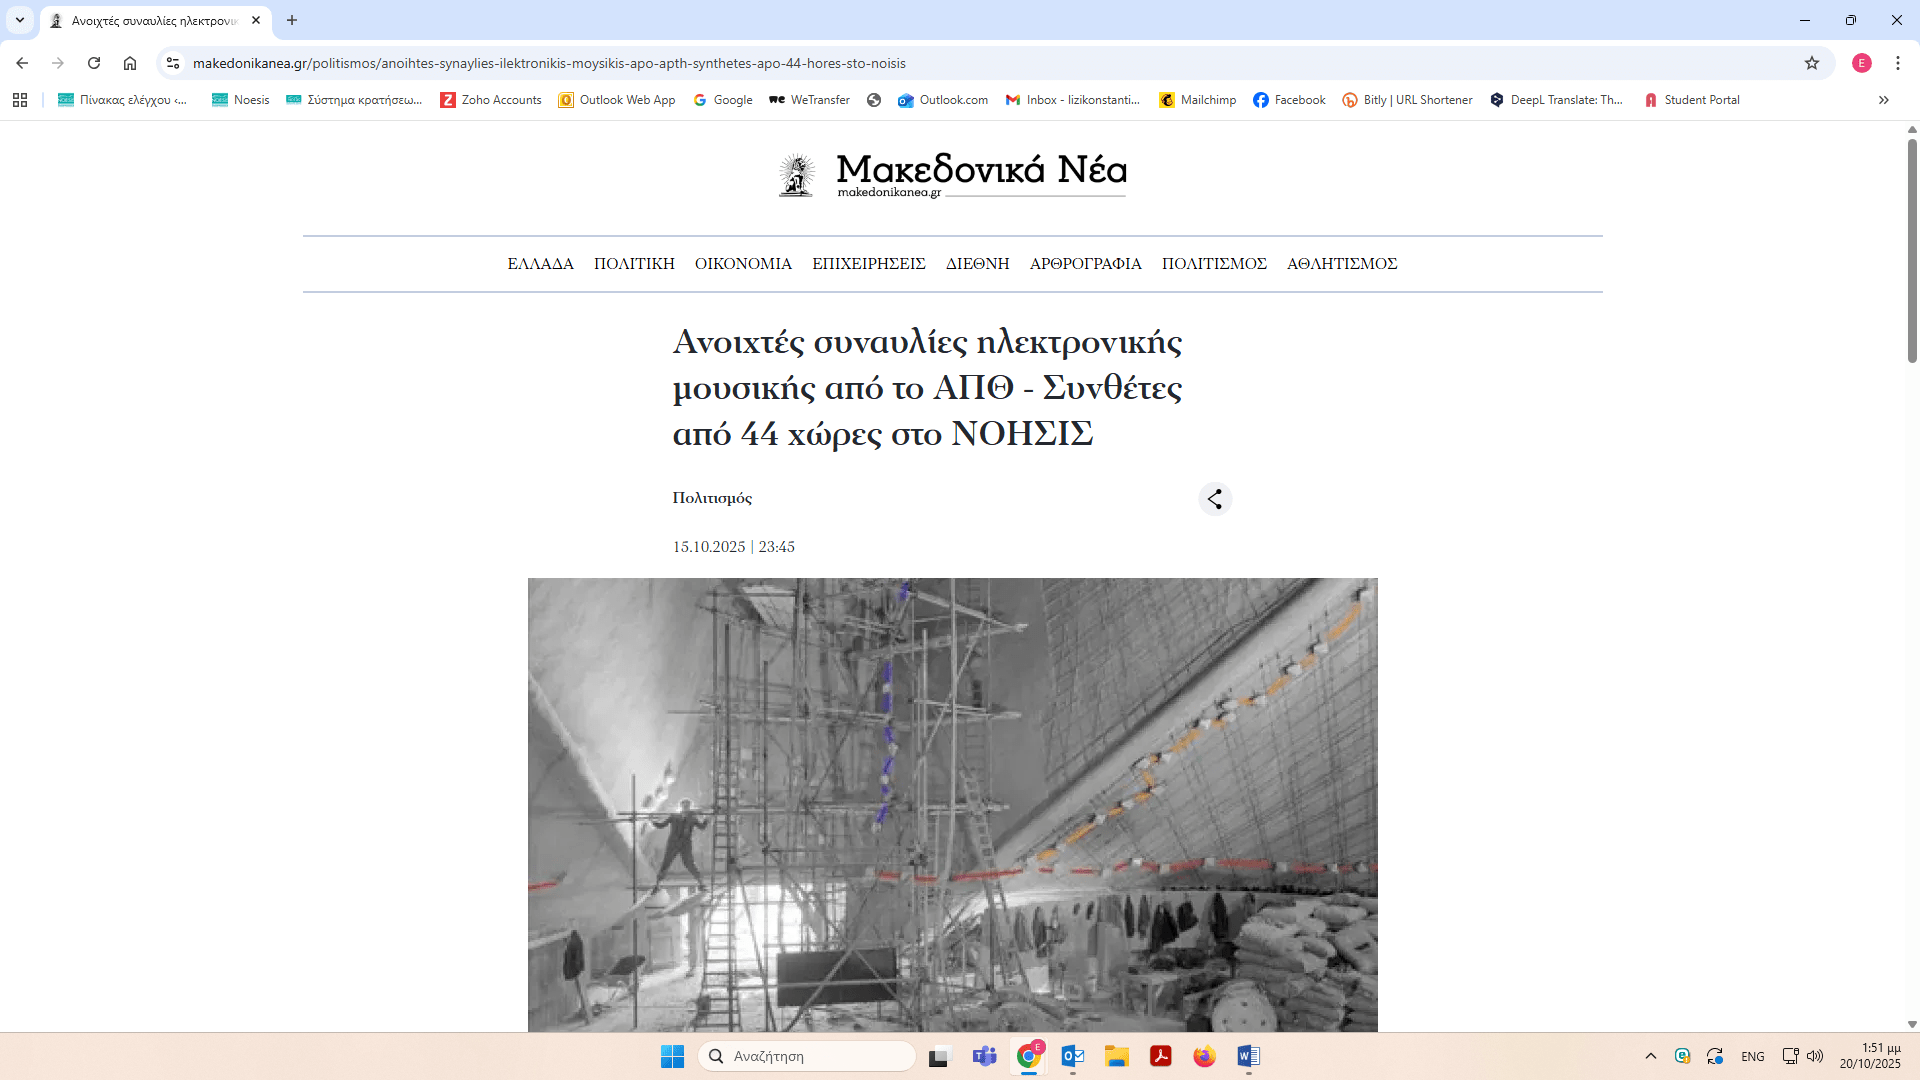Open the Chrome three-dot menu
This screenshot has width=1920, height=1080.
pos(1897,63)
